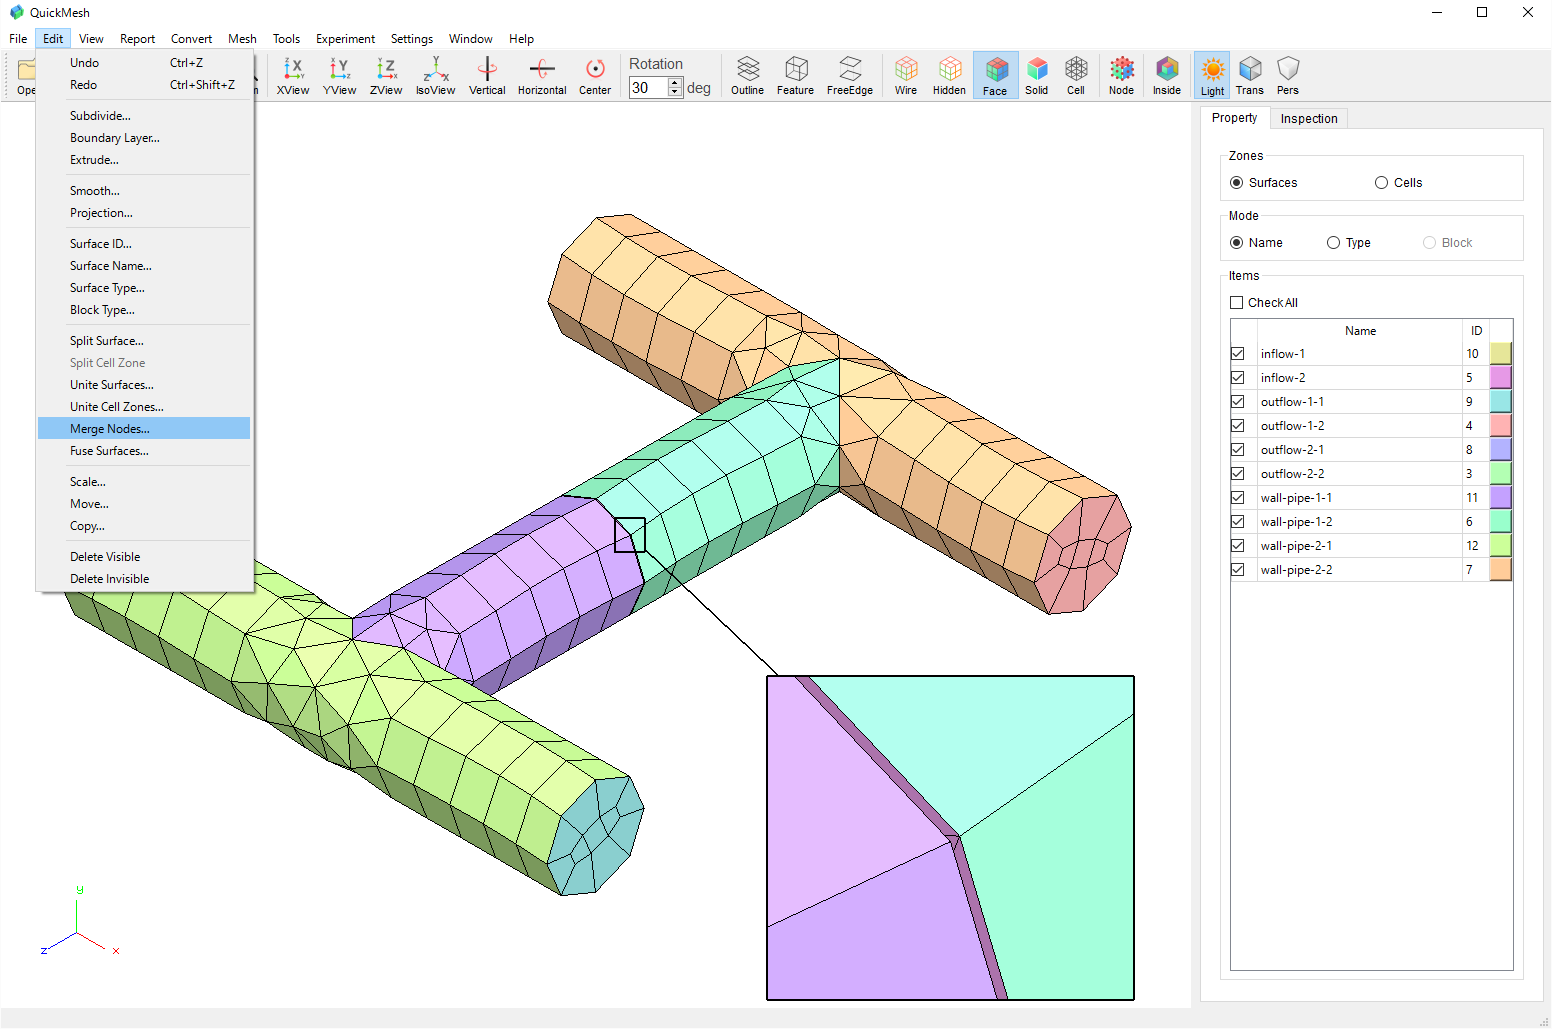1552x1029 pixels.
Task: Show FreeEdge display
Action: (x=850, y=76)
